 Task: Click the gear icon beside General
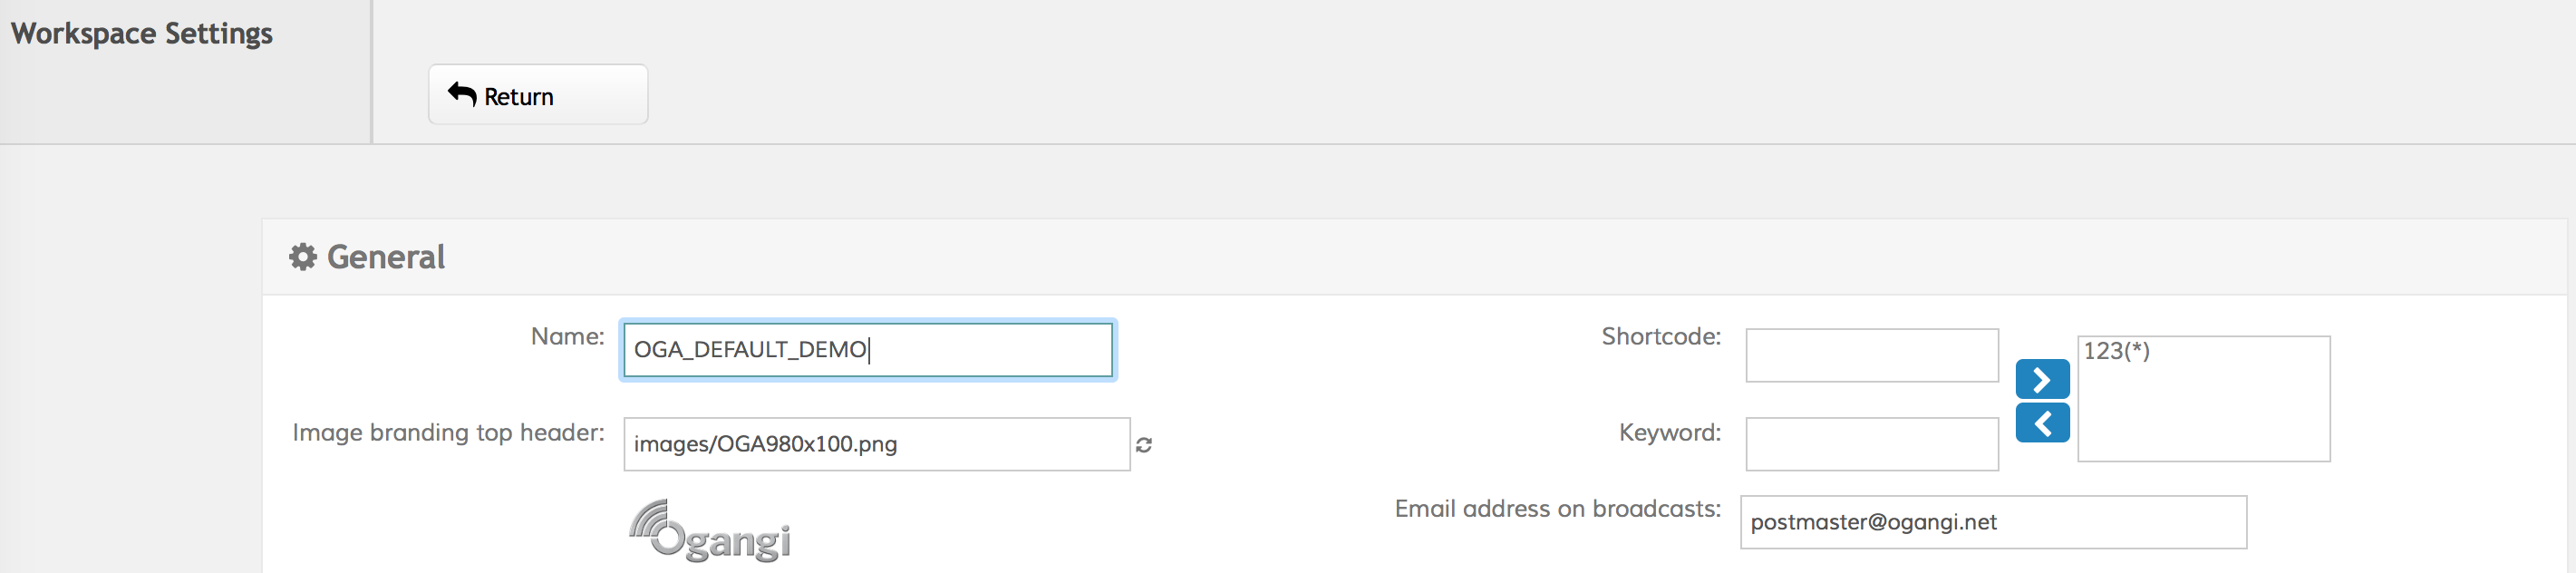(x=302, y=257)
